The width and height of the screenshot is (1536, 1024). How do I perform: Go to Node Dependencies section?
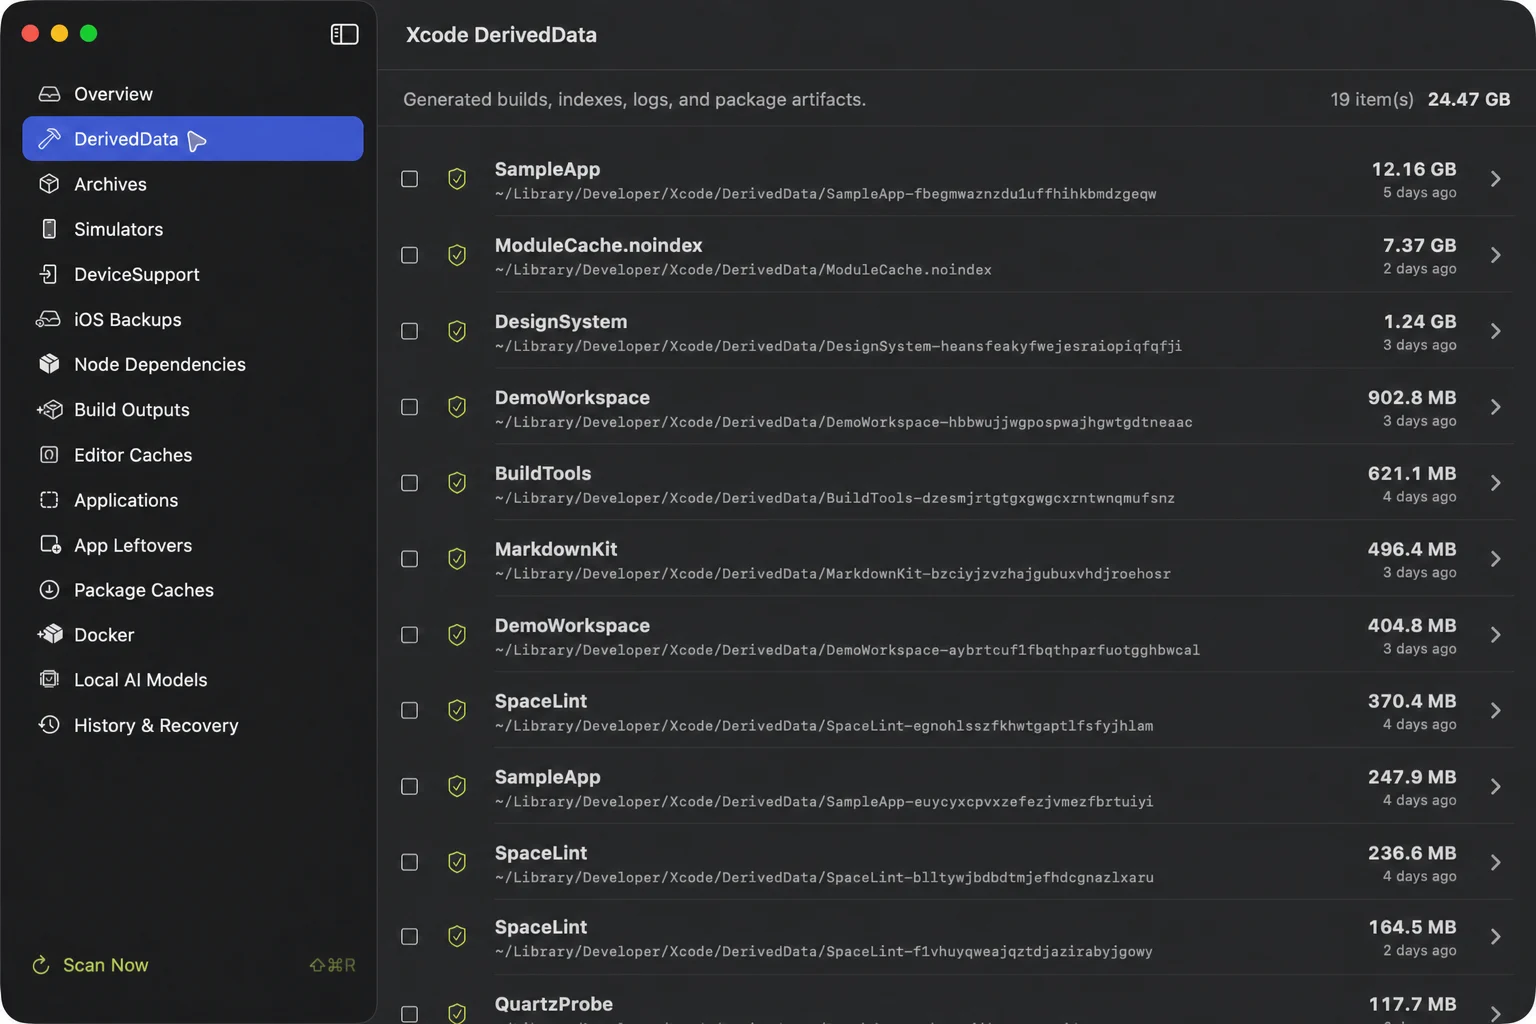(x=193, y=364)
